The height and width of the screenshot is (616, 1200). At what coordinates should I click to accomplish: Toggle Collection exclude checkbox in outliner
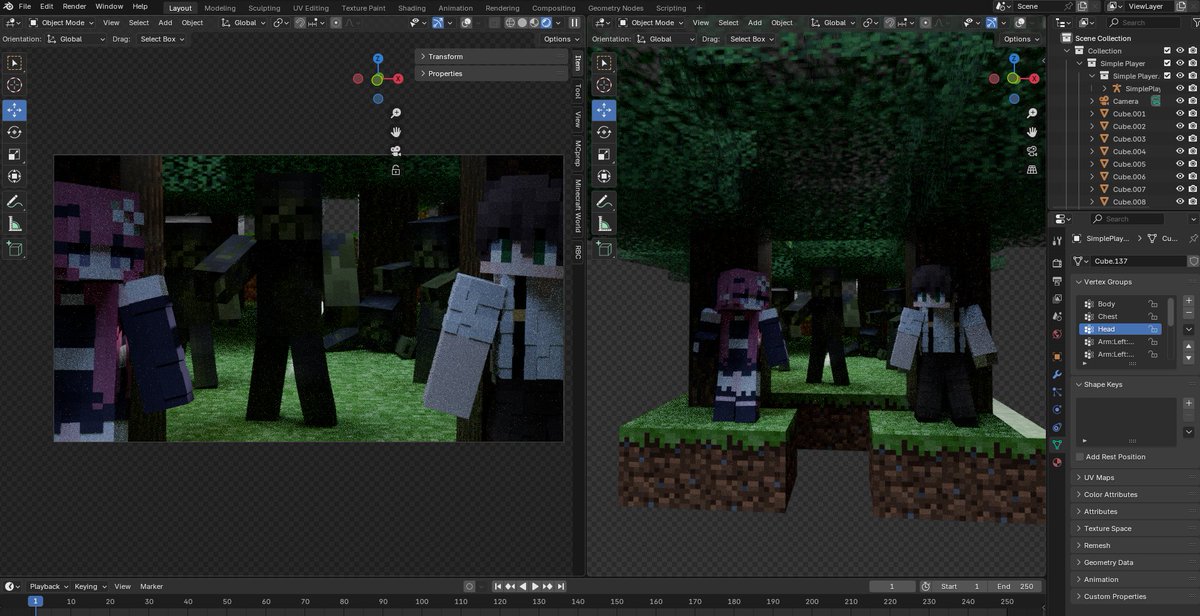[x=1167, y=51]
